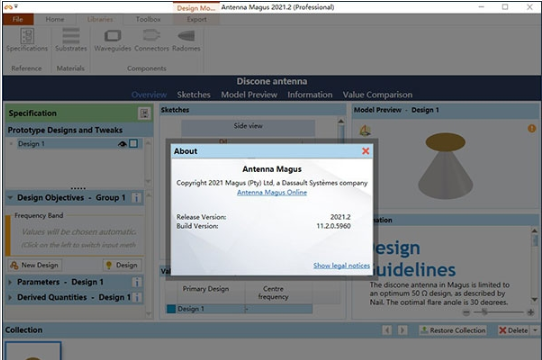The width and height of the screenshot is (542, 360).
Task: Expand Parameters - Design 1 section
Action: [x=10, y=282]
